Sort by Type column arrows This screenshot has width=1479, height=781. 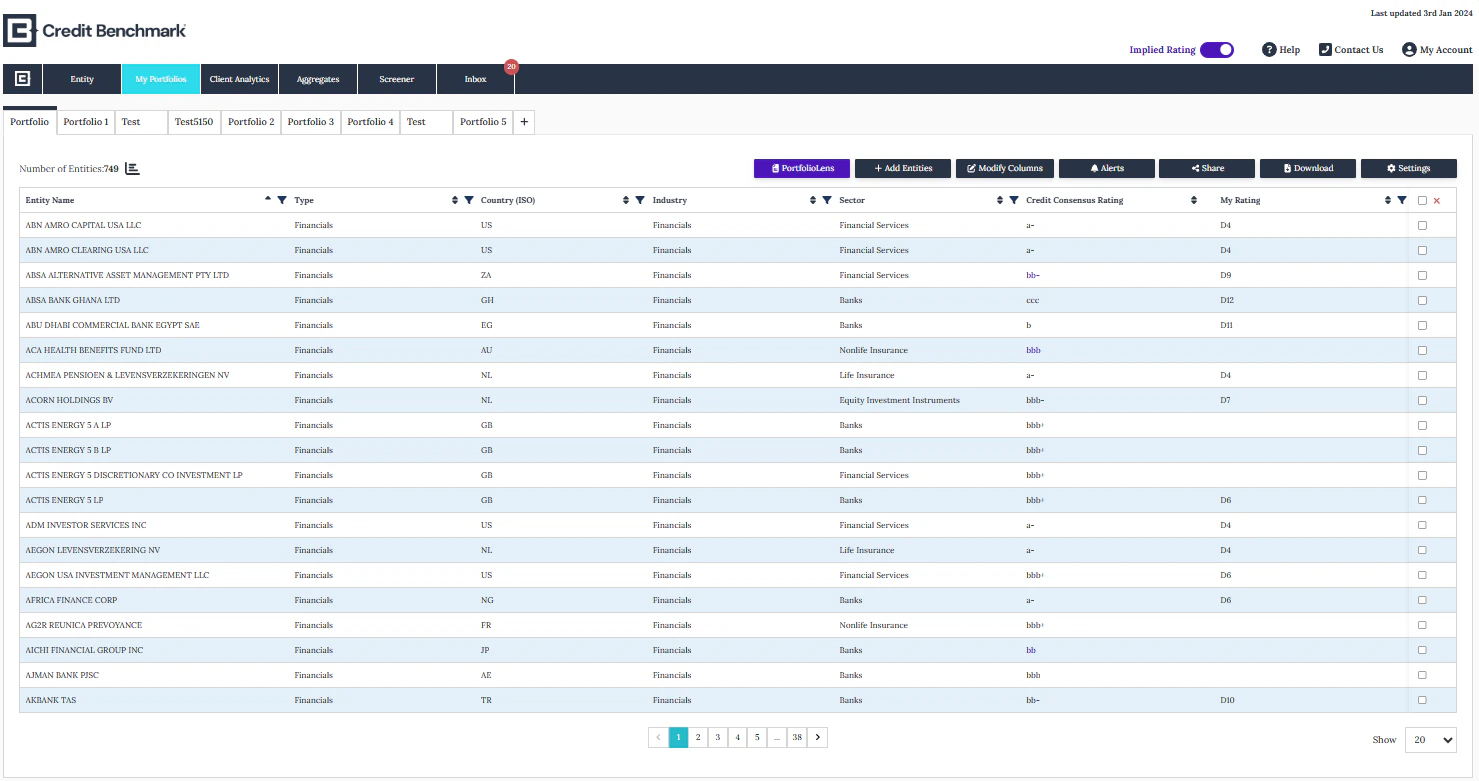(456, 200)
